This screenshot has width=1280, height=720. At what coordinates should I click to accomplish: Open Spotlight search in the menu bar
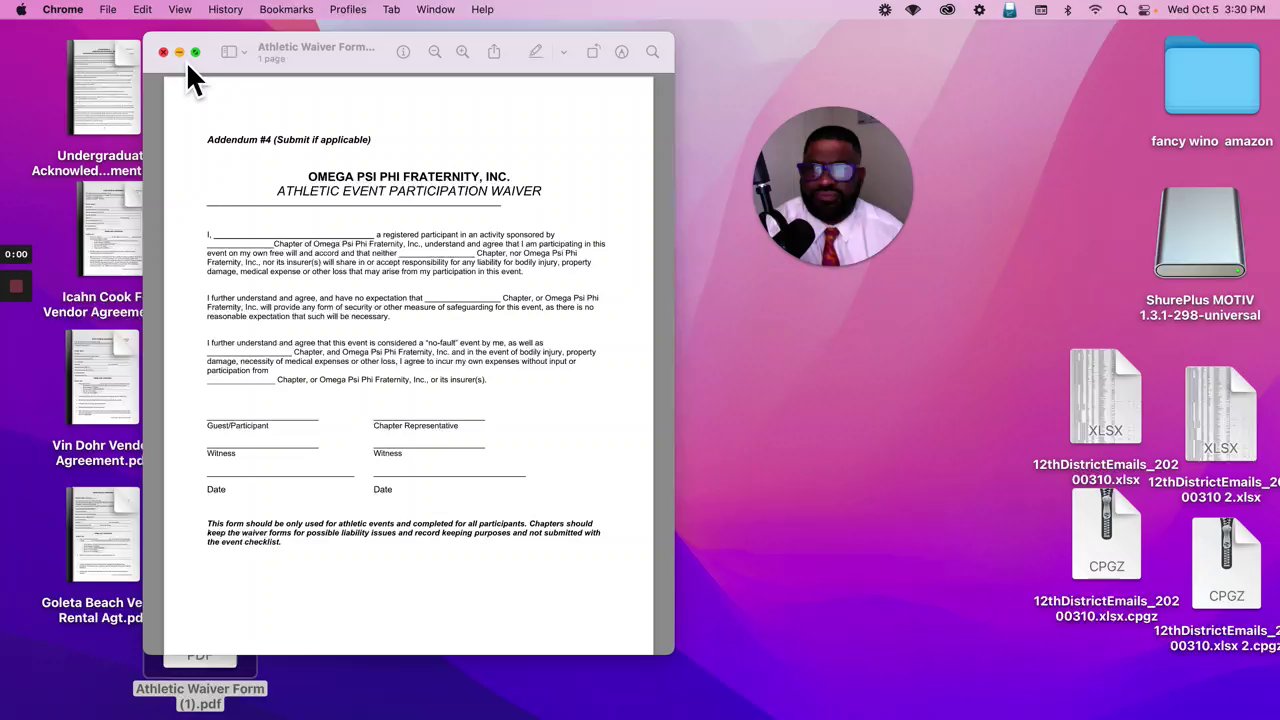(x=1122, y=9)
